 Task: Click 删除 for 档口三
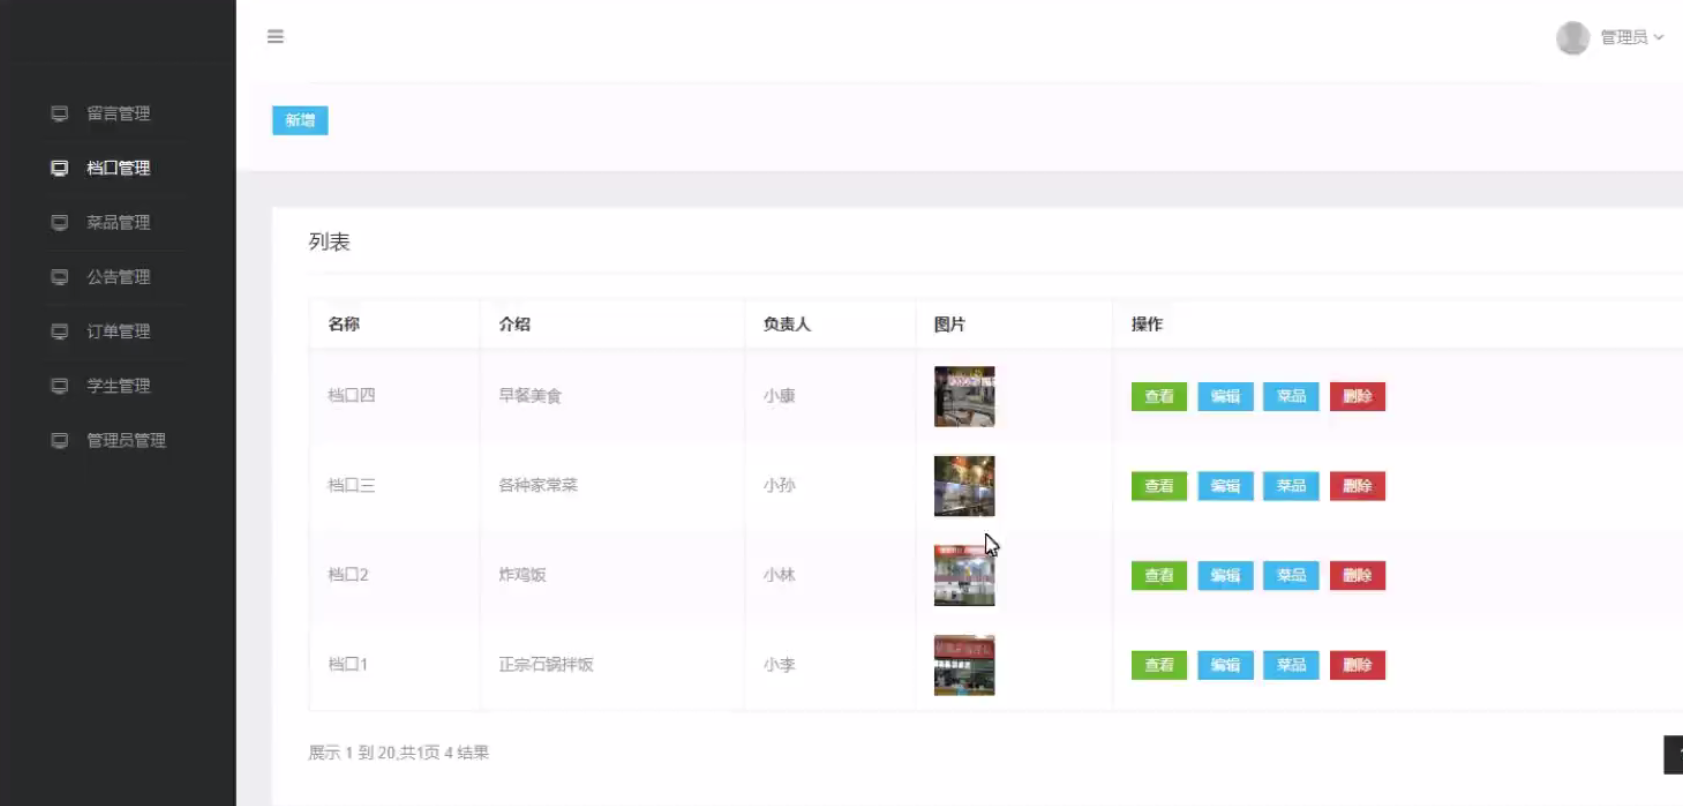pos(1357,486)
